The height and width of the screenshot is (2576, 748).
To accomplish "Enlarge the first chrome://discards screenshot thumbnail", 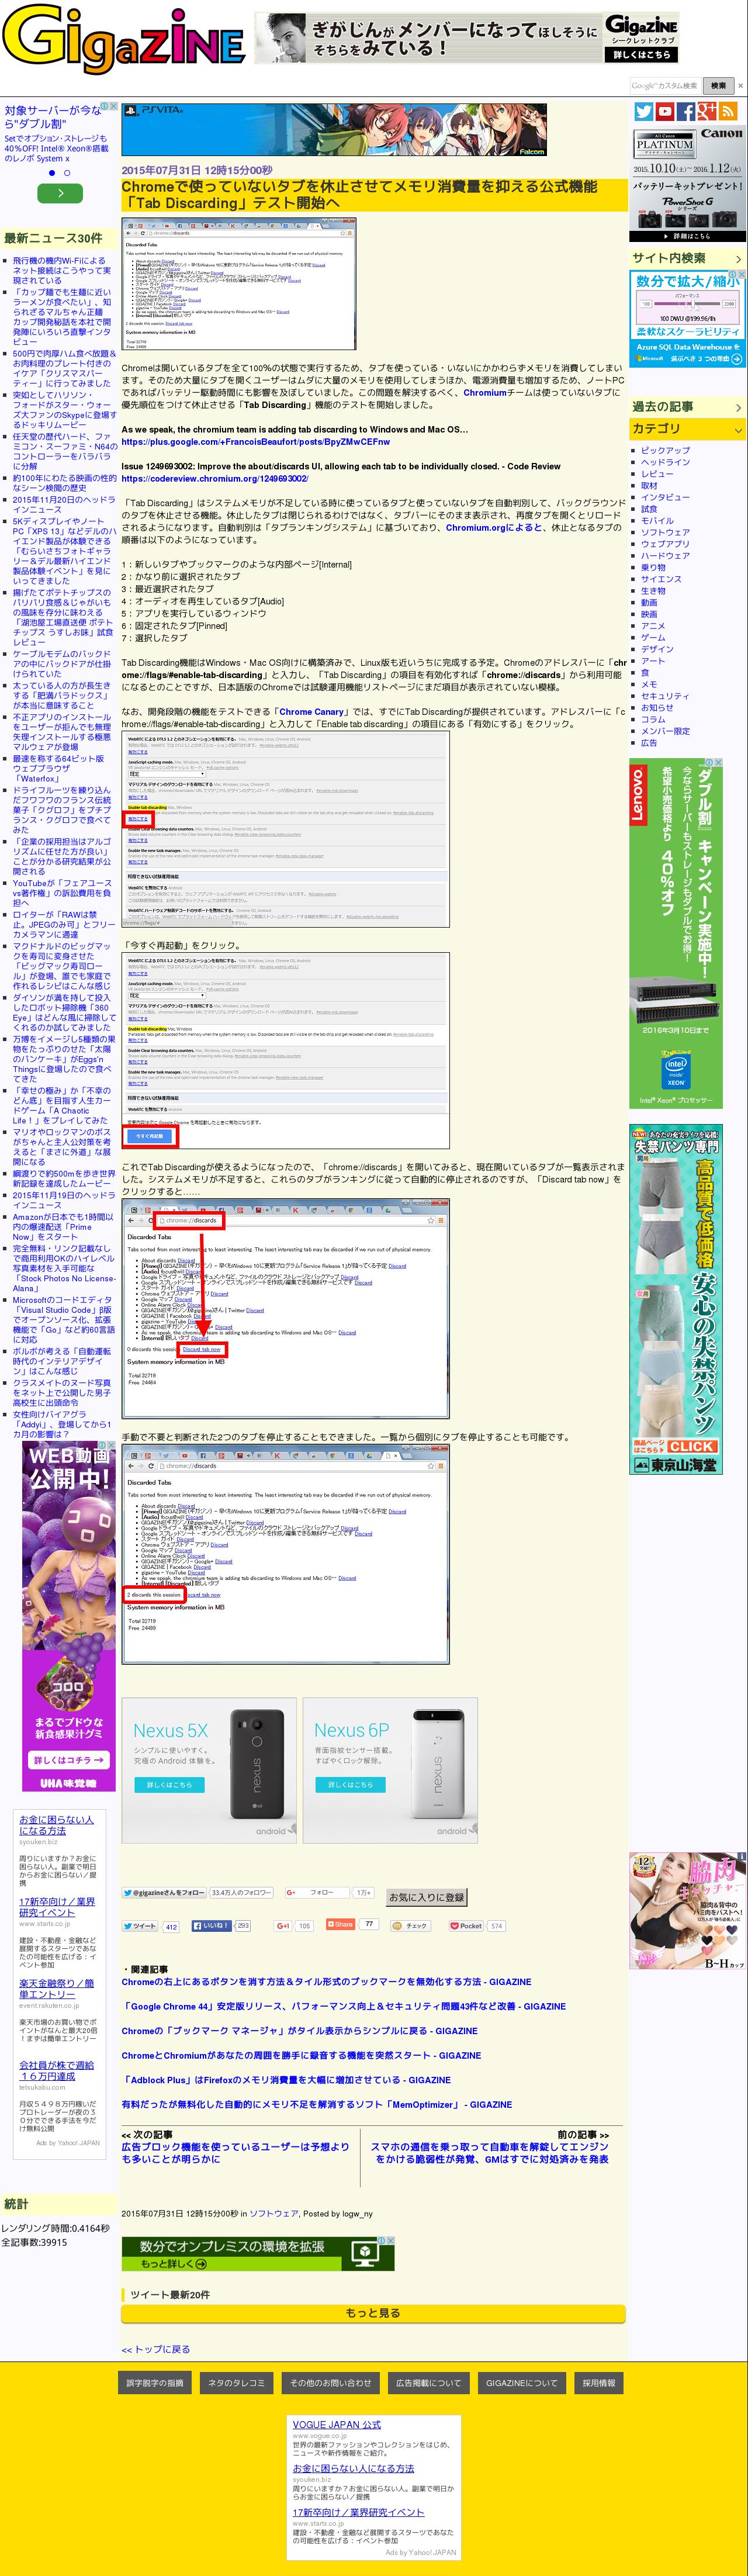I will pos(239,284).
